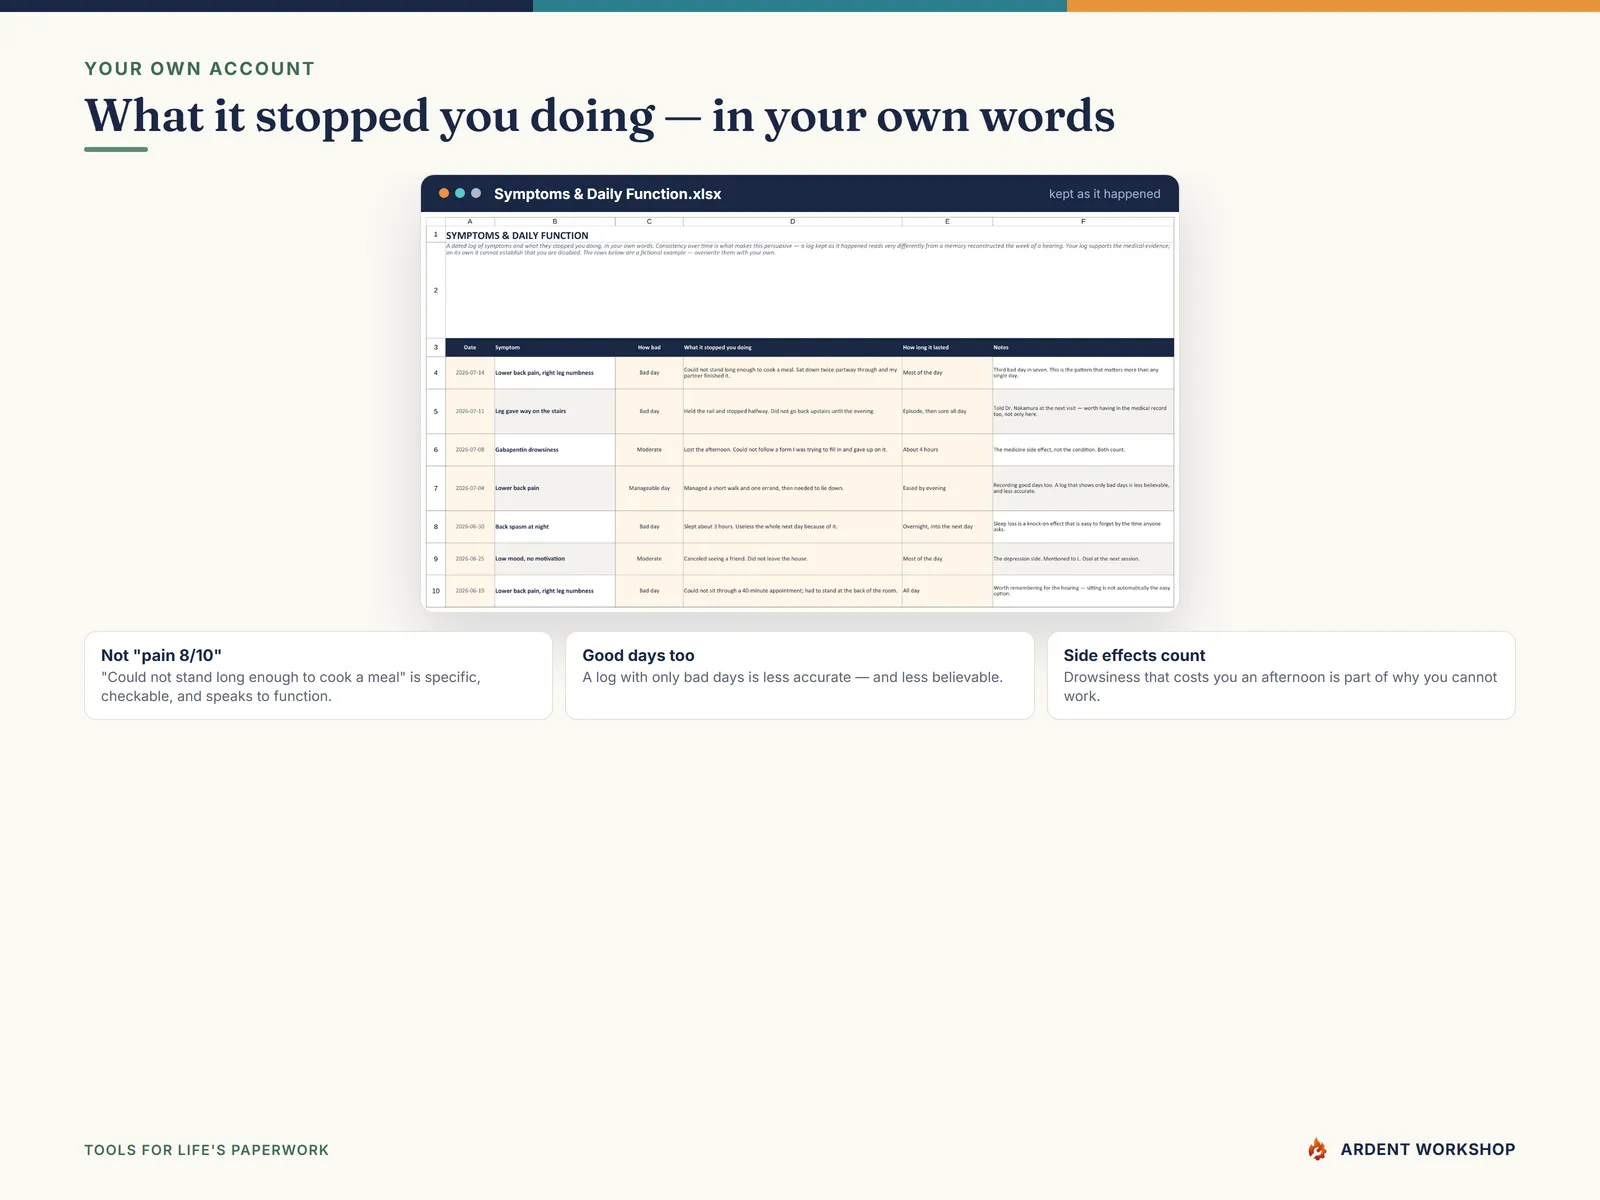Viewport: 1600px width, 1200px height.
Task: Select the 'Manageable day' cell
Action: [649, 488]
